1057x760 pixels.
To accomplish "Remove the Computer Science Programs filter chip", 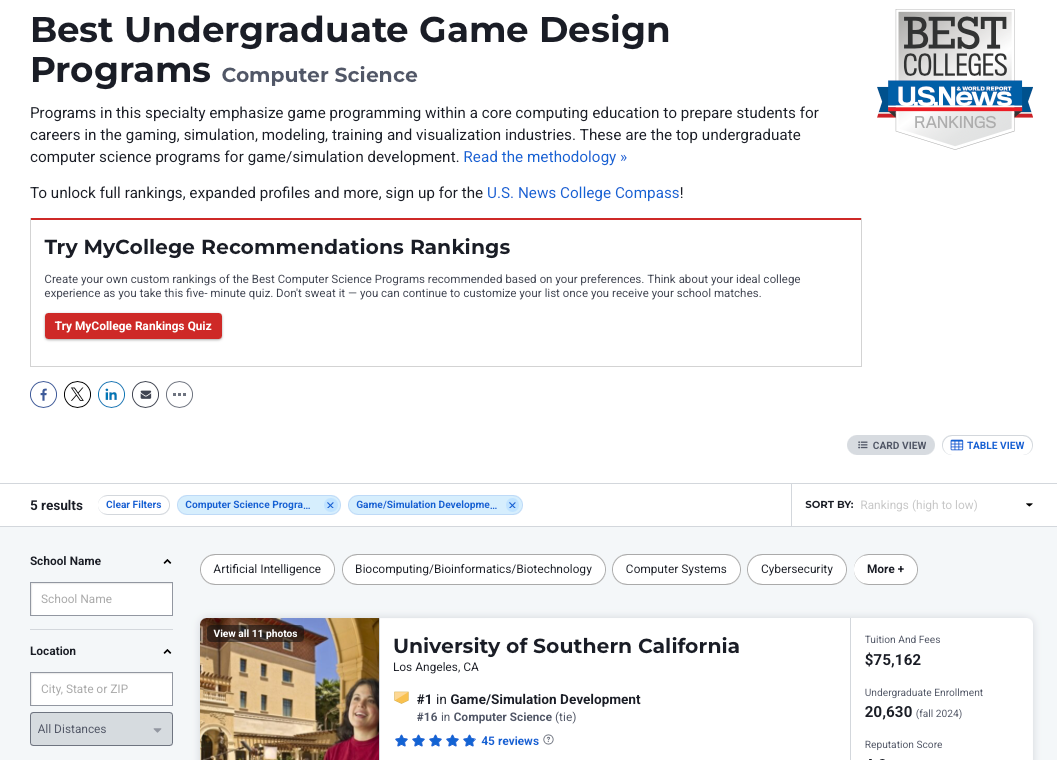I will [330, 506].
